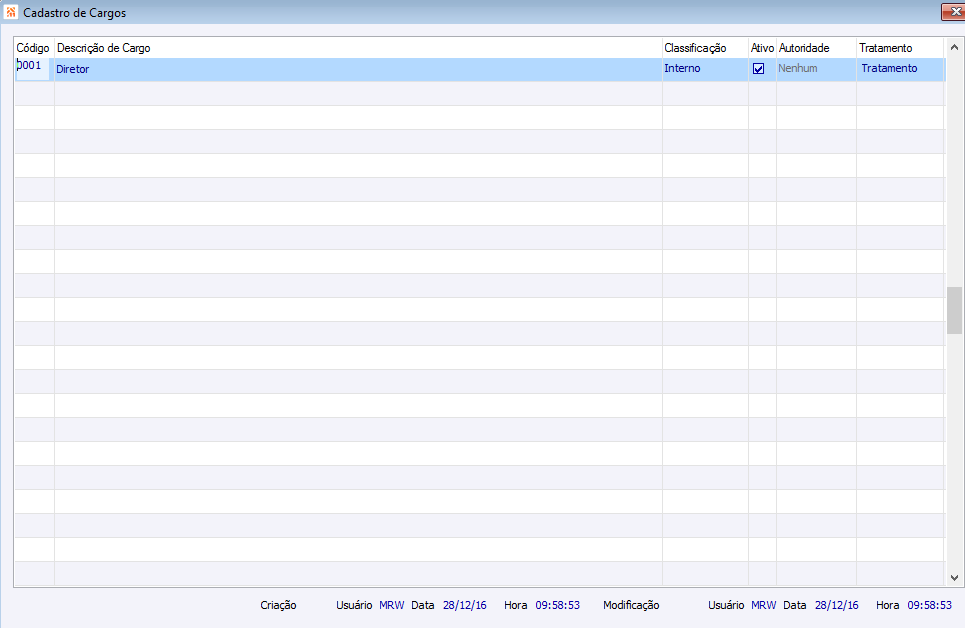This screenshot has width=965, height=628.
Task: Click the modification date 28/12/16
Action: (836, 605)
